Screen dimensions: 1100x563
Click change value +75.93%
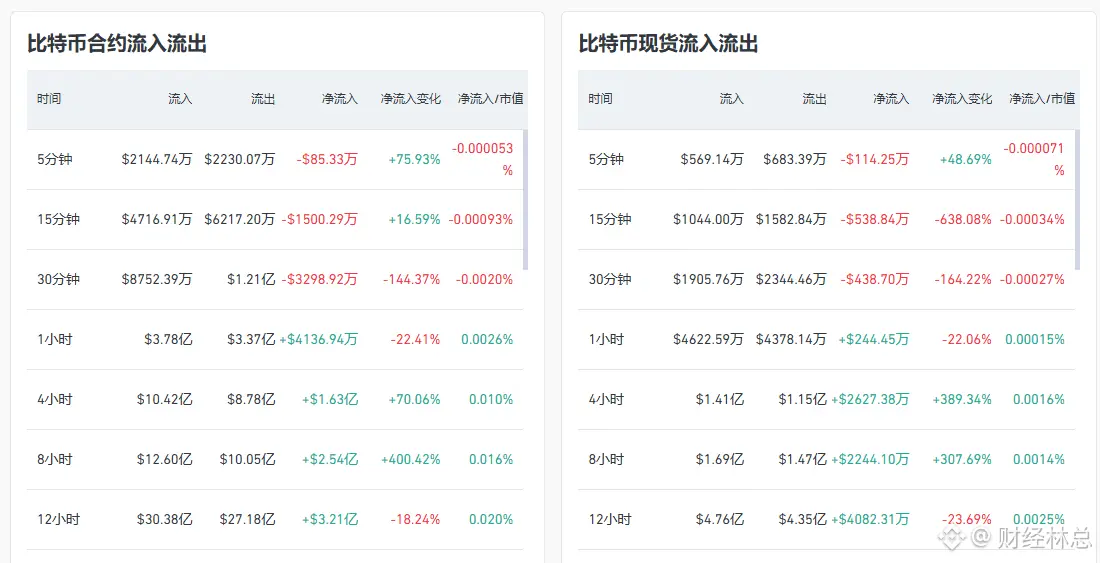[415, 159]
